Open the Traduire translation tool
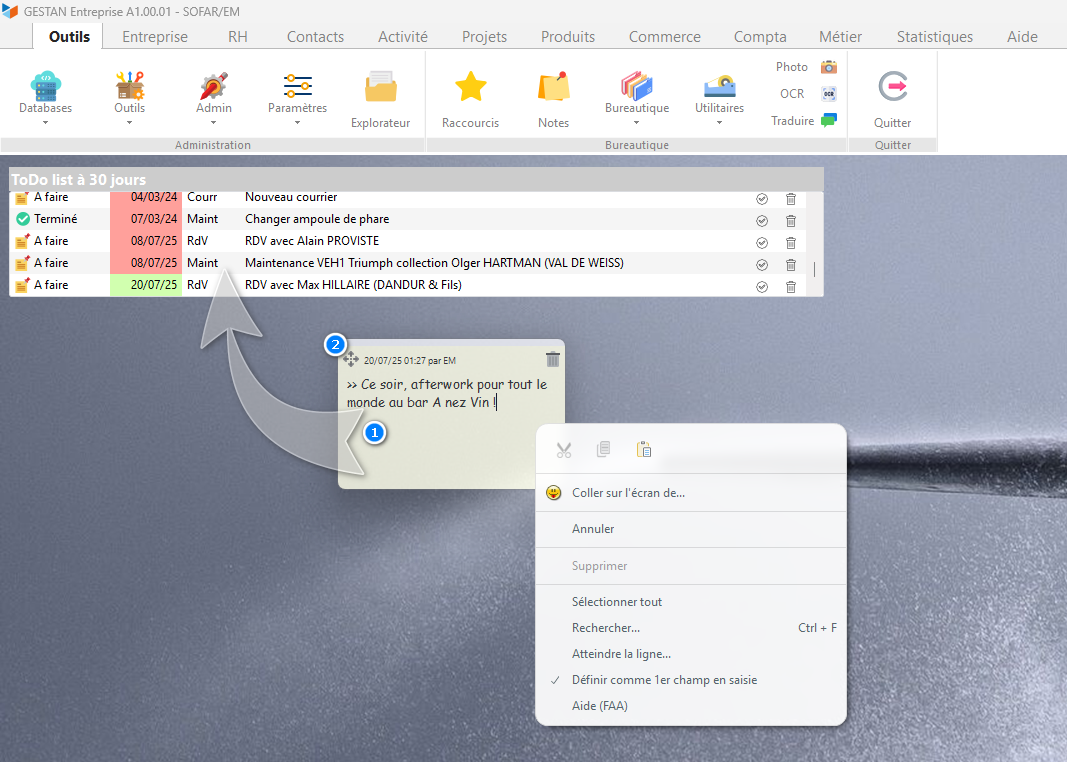Image resolution: width=1067 pixels, height=762 pixels. coord(828,121)
